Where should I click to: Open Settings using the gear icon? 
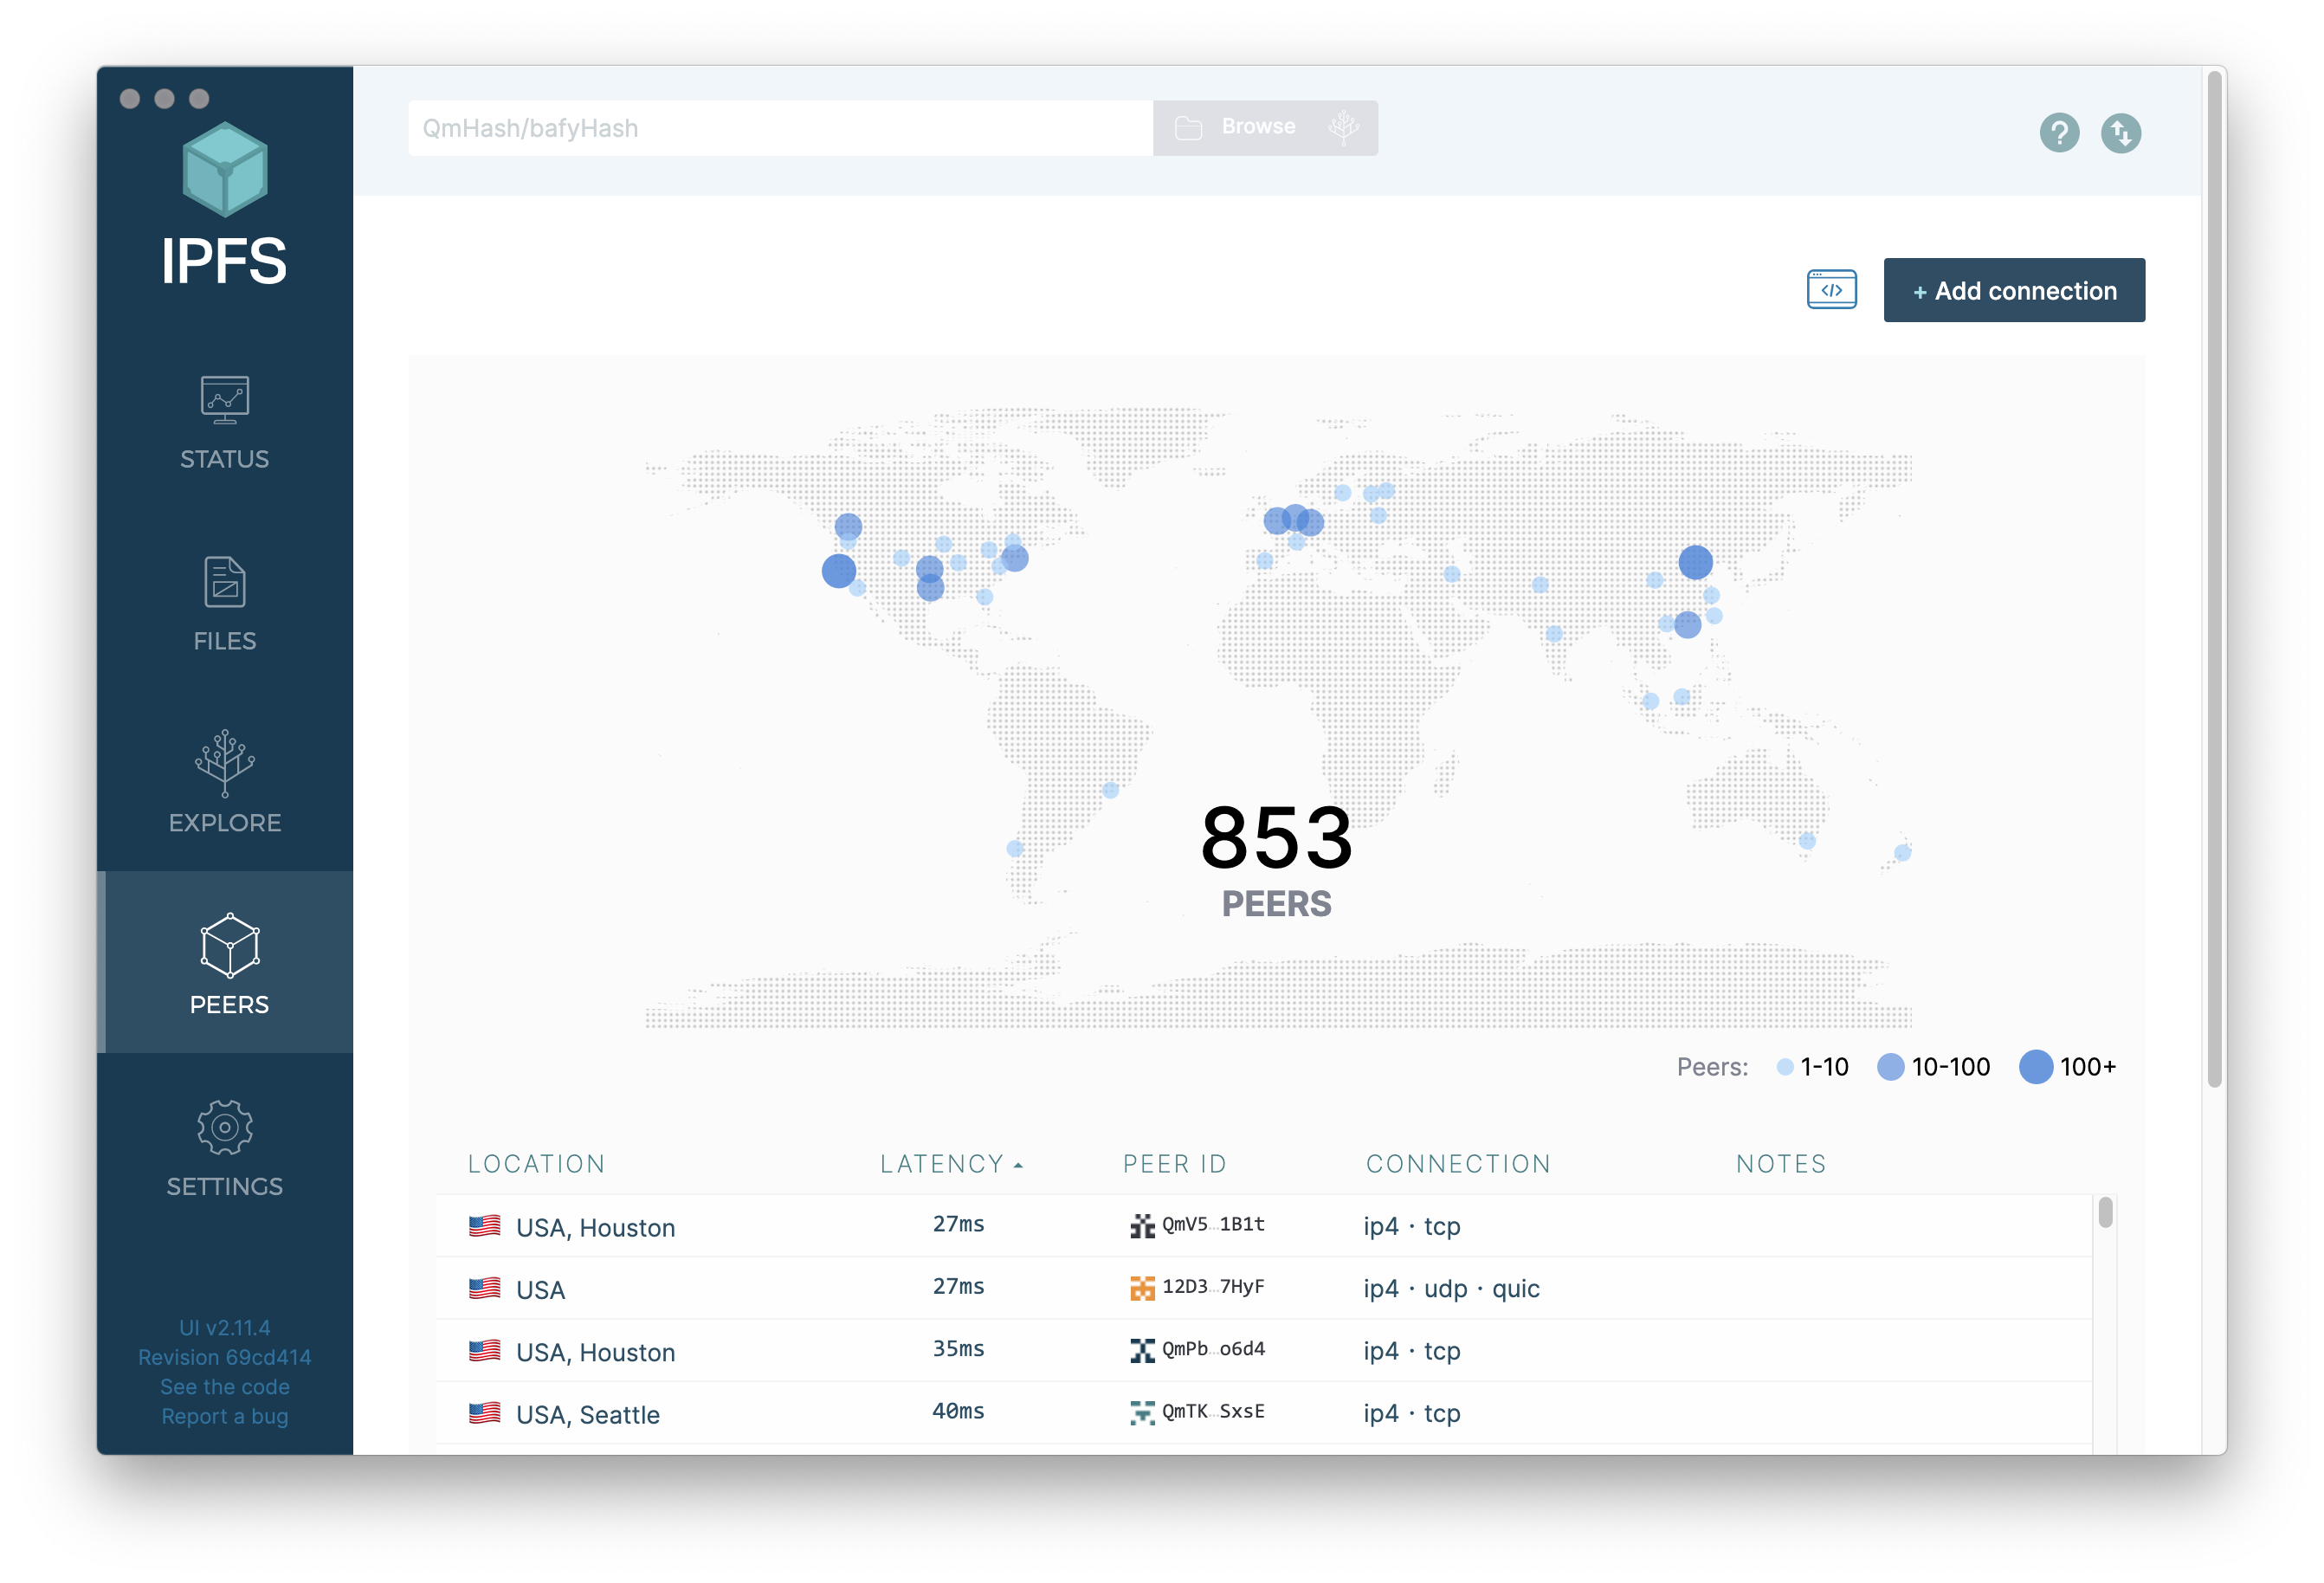click(x=224, y=1126)
